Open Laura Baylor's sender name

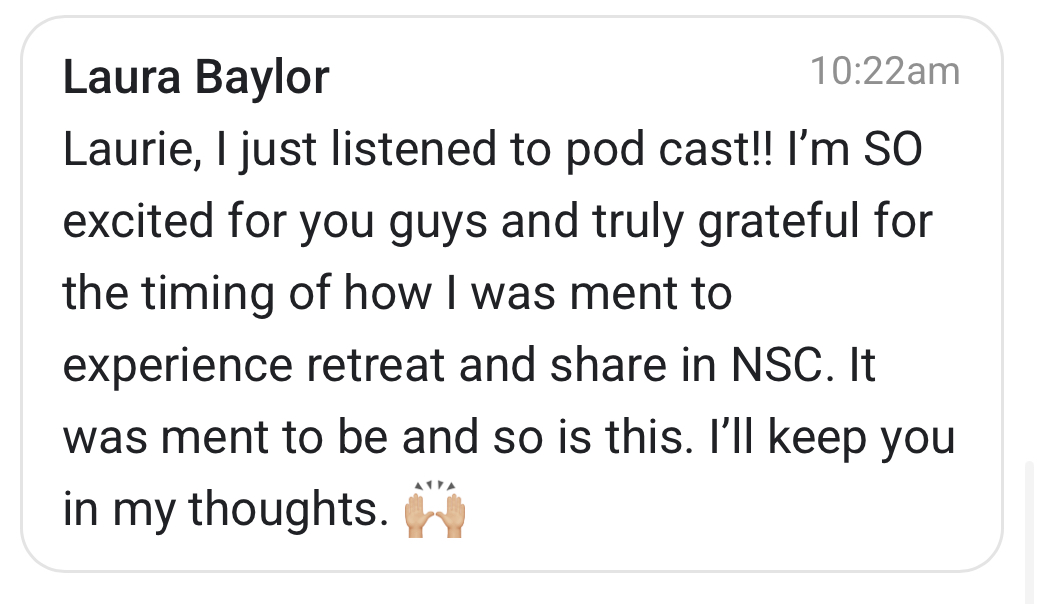[x=196, y=77]
